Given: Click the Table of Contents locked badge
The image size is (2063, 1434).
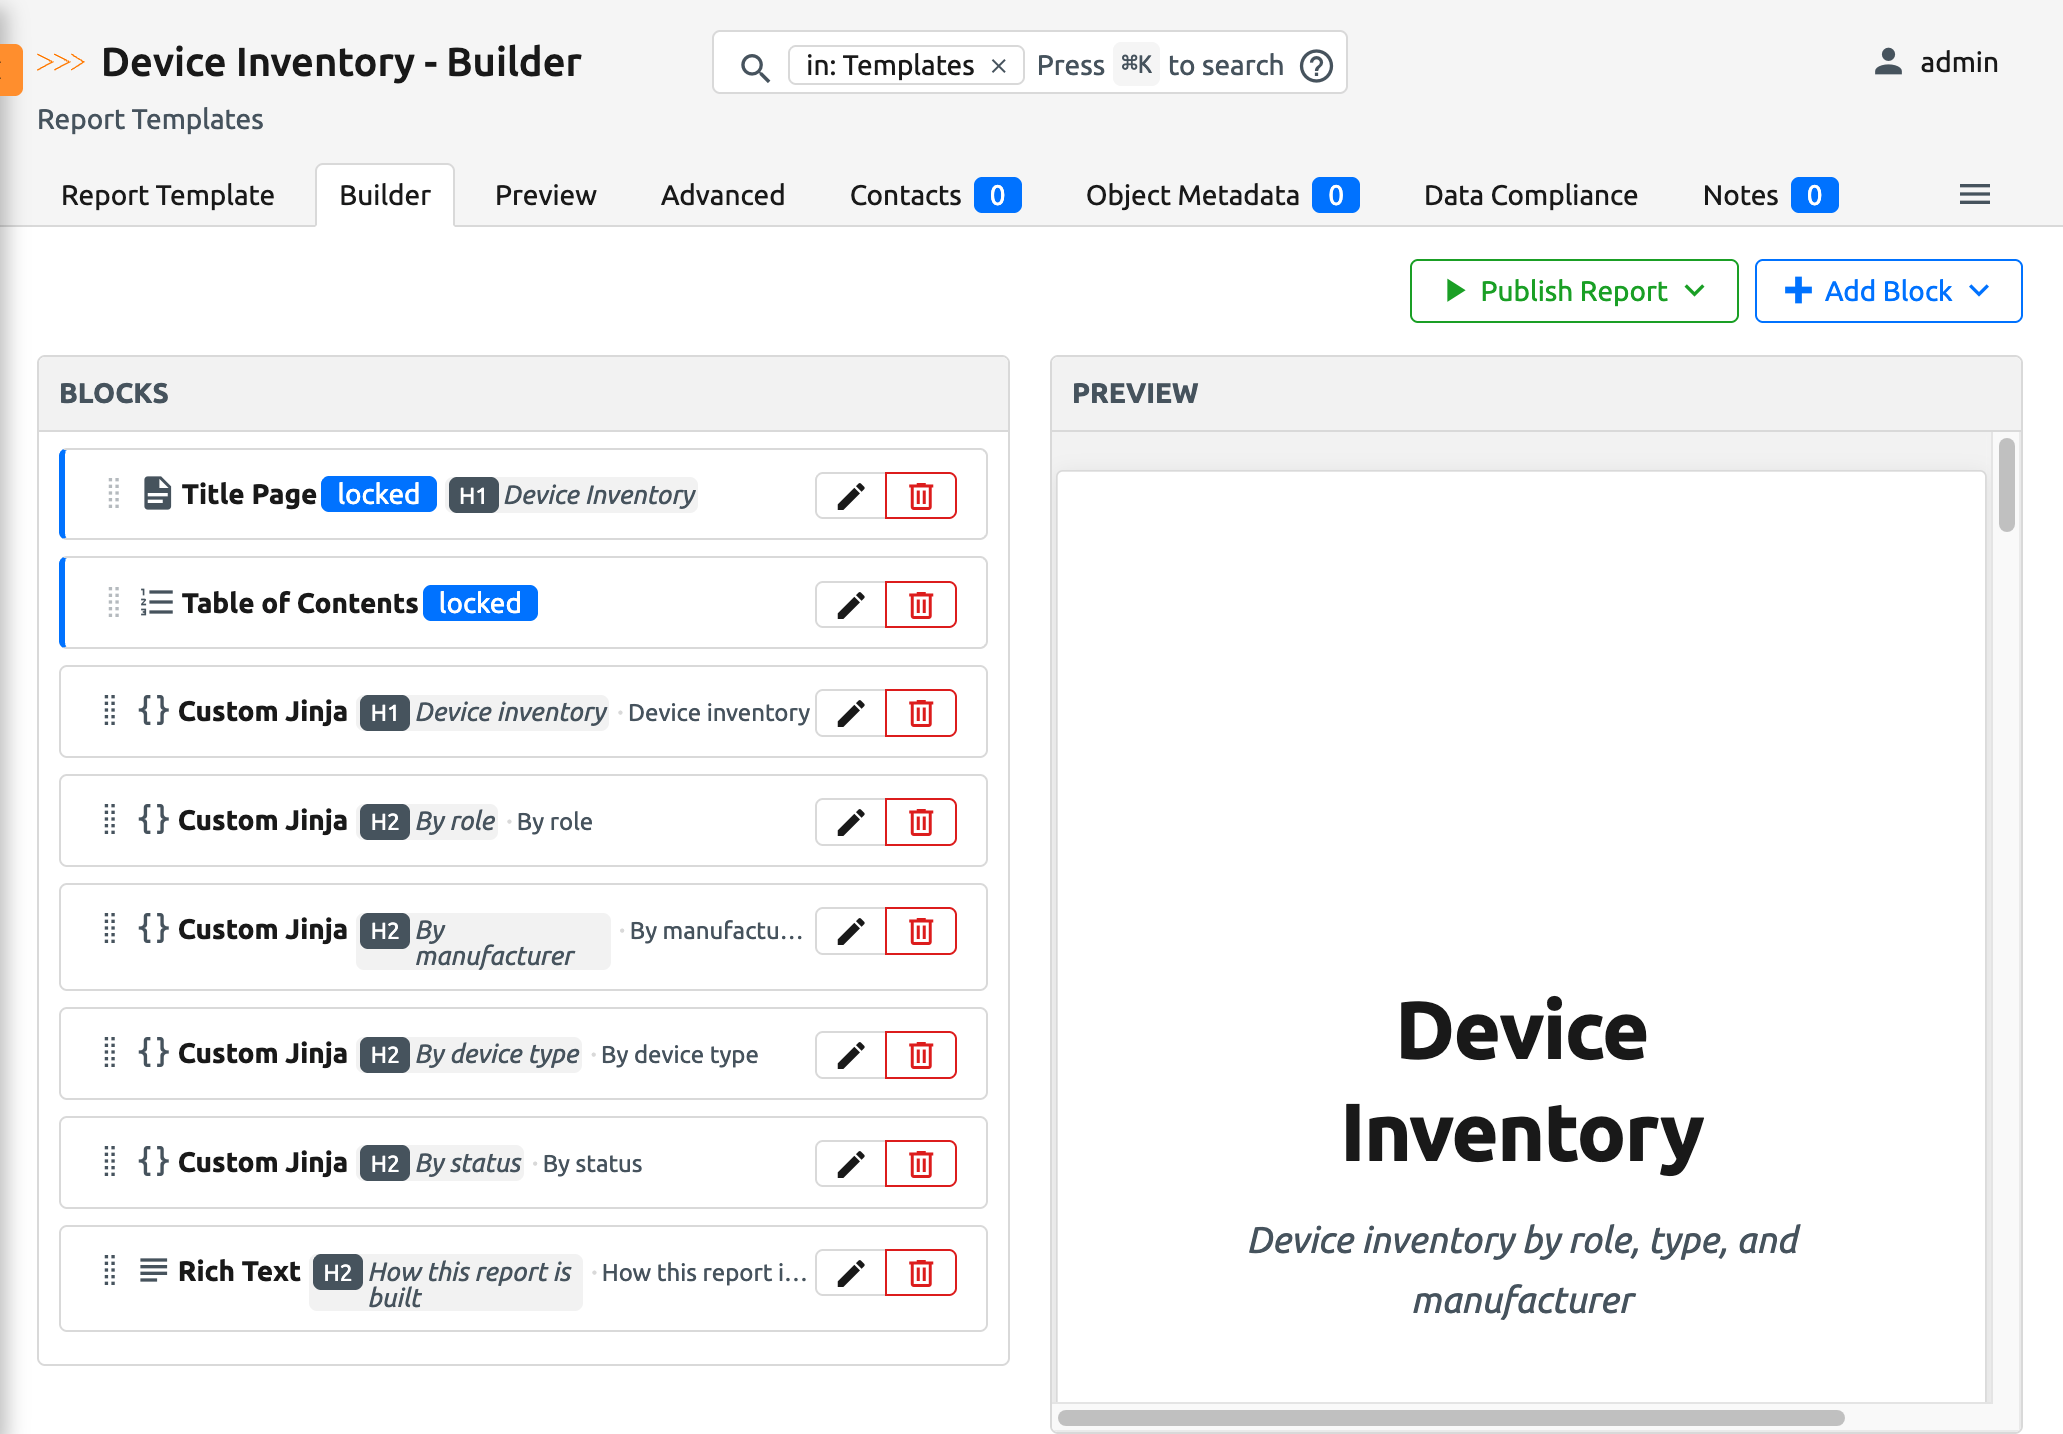Looking at the screenshot, I should pos(480,603).
